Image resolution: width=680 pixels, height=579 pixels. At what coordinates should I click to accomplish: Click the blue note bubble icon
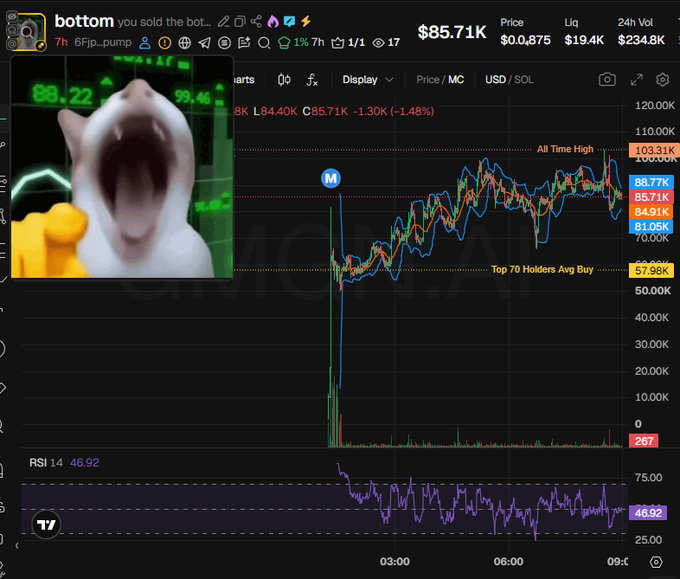(289, 21)
